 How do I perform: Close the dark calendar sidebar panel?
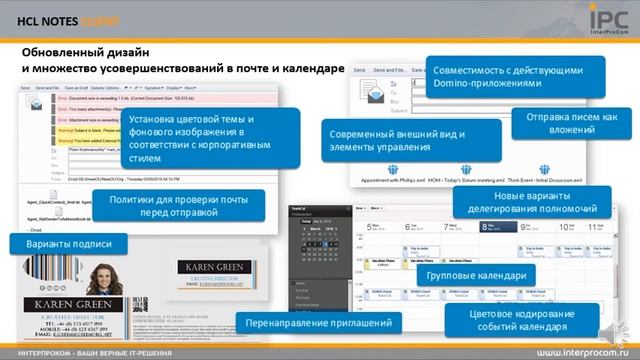[x=348, y=209]
